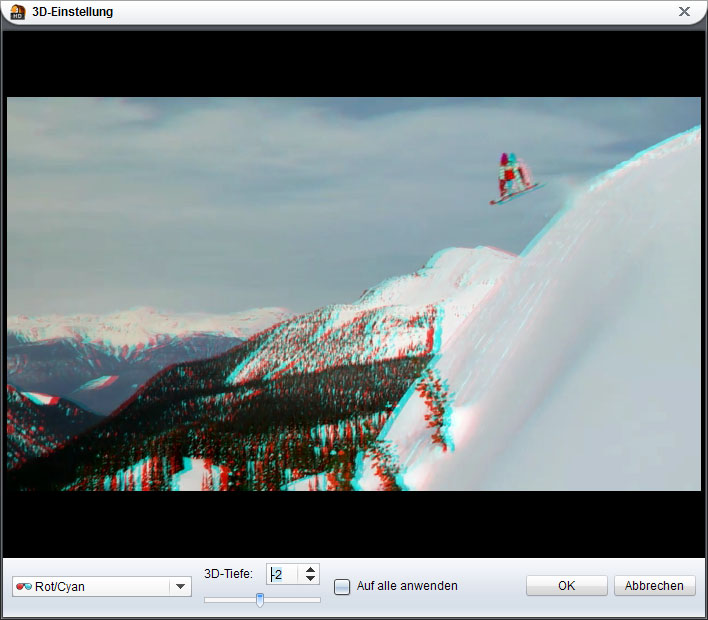This screenshot has width=708, height=620.
Task: Enable the 'Auf alle anwenden' checkbox
Action: pos(342,587)
